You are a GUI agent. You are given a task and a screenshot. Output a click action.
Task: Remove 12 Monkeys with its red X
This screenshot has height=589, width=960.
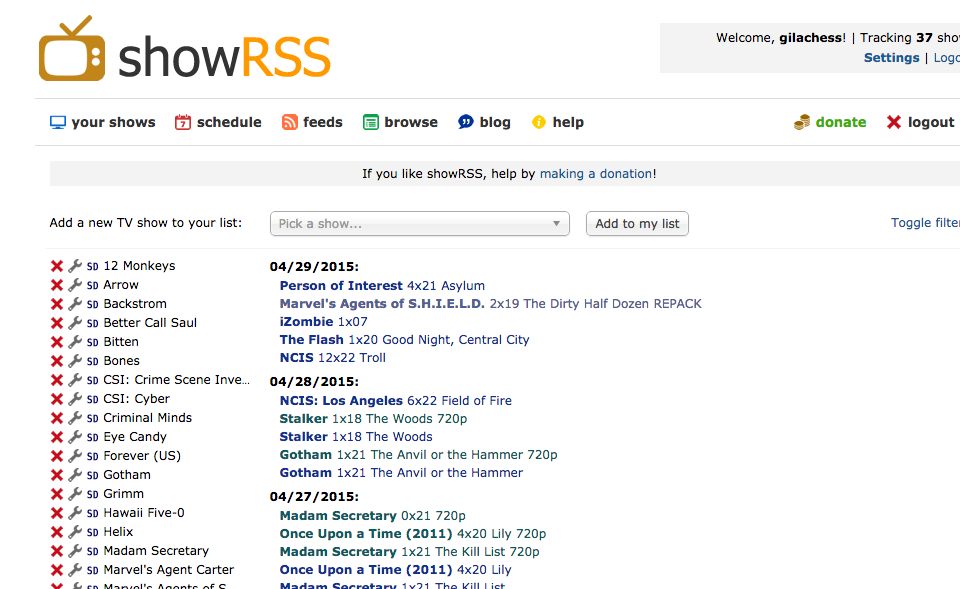(x=57, y=266)
